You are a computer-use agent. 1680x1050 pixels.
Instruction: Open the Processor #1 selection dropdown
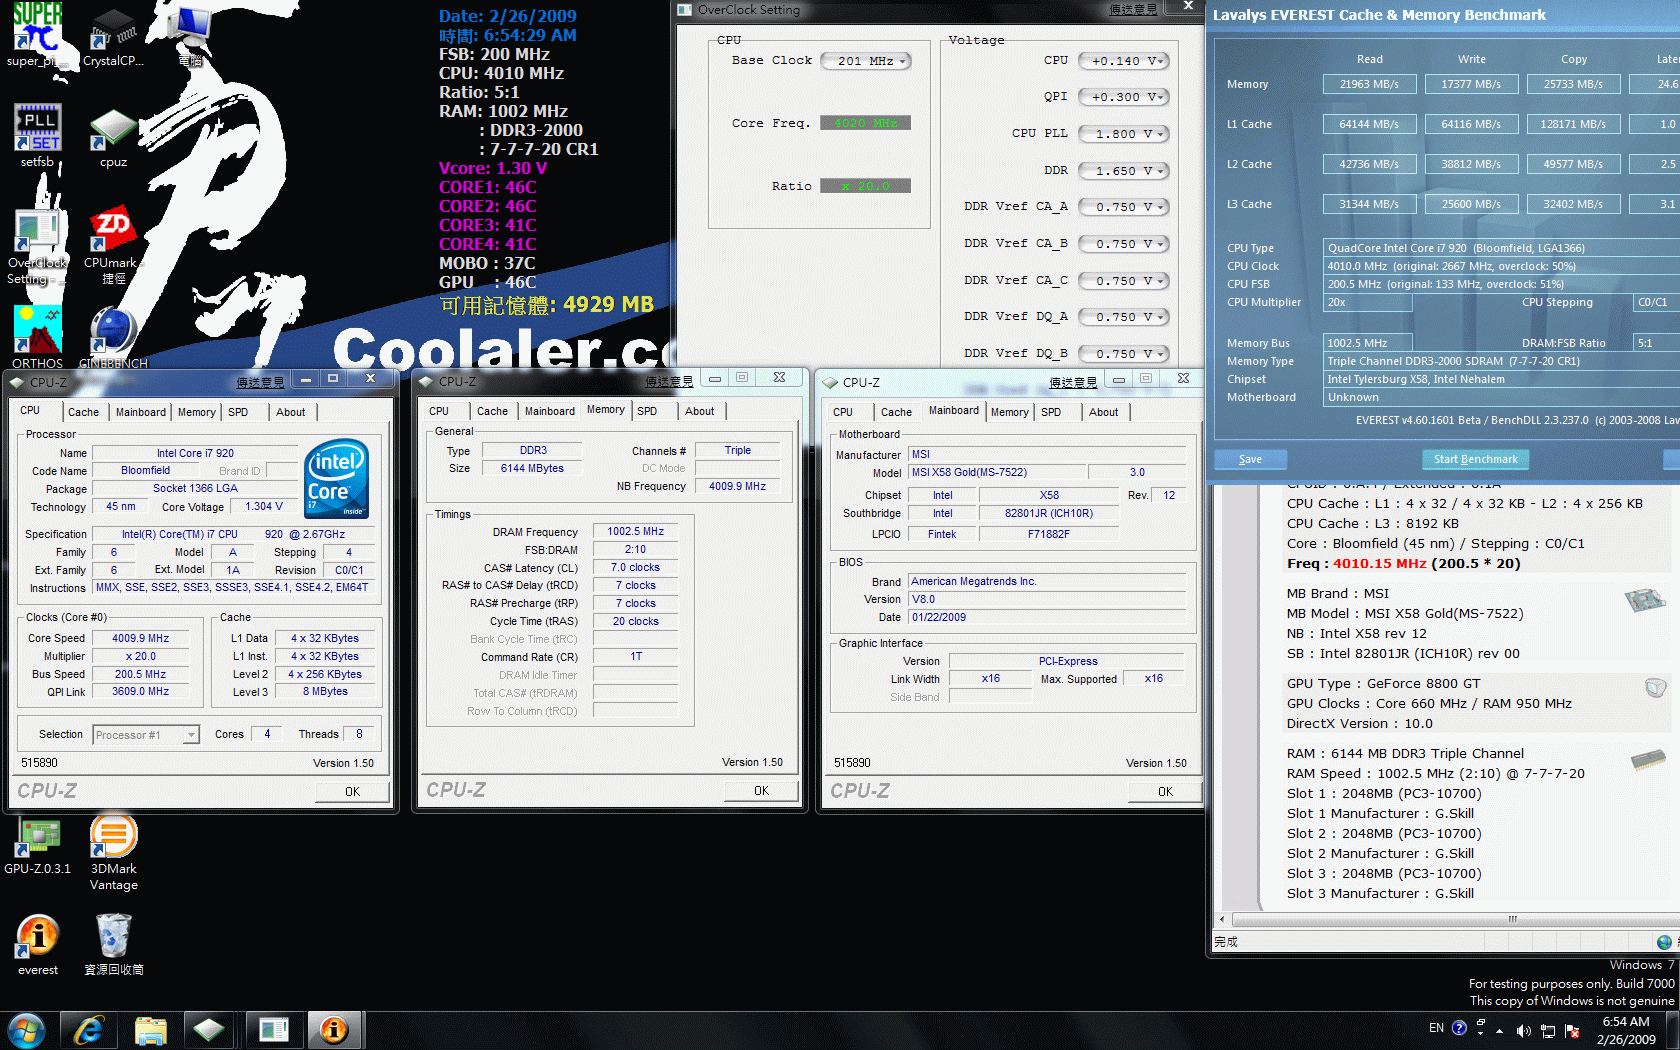pos(146,735)
